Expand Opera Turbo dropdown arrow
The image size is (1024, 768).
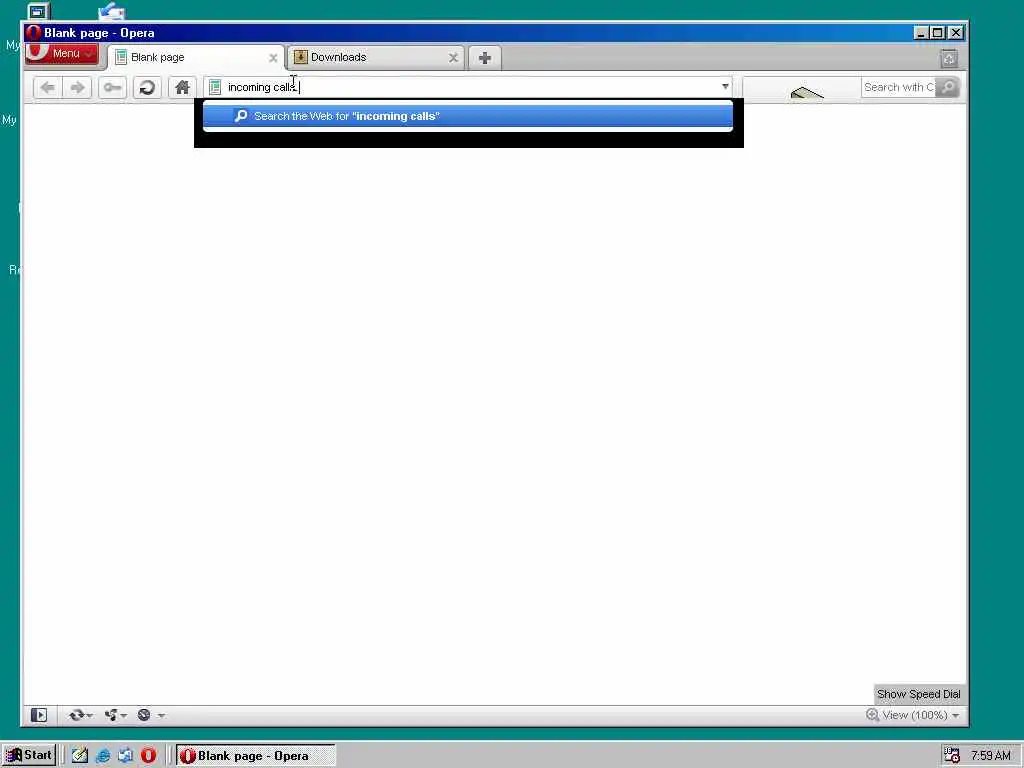coord(161,716)
